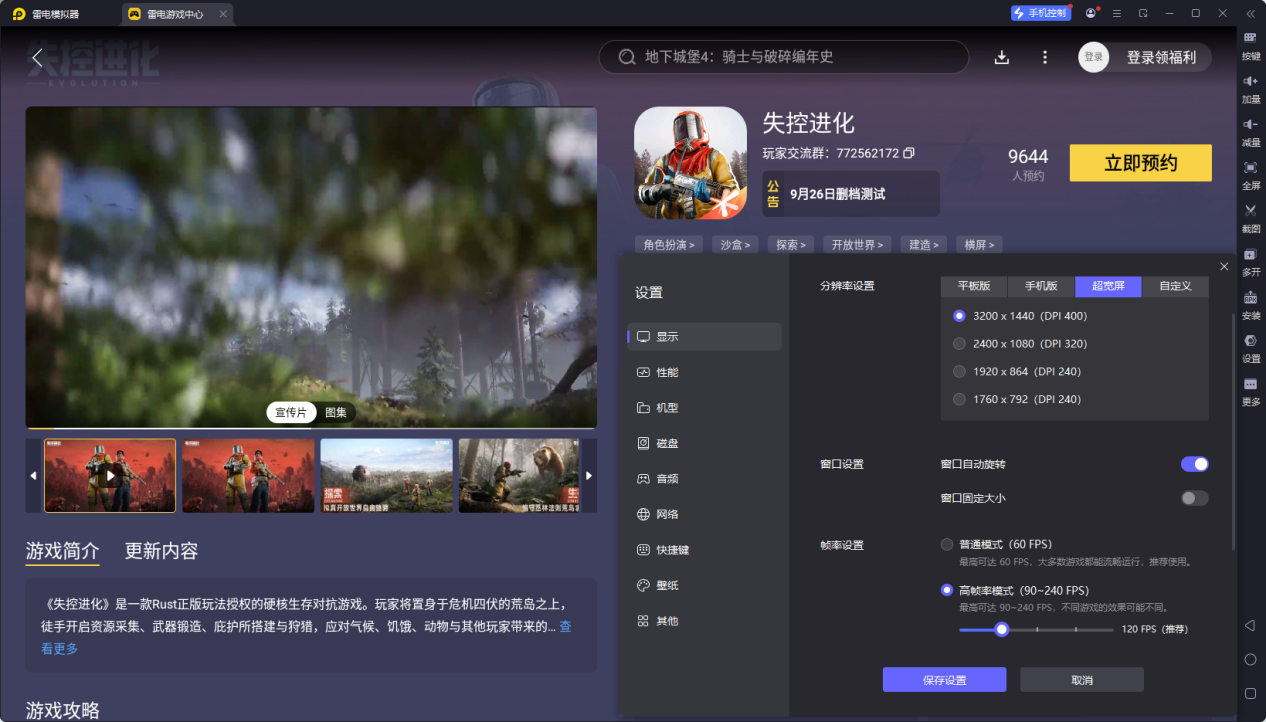Click the 立即预约 button
The height and width of the screenshot is (722, 1266).
tap(1140, 163)
